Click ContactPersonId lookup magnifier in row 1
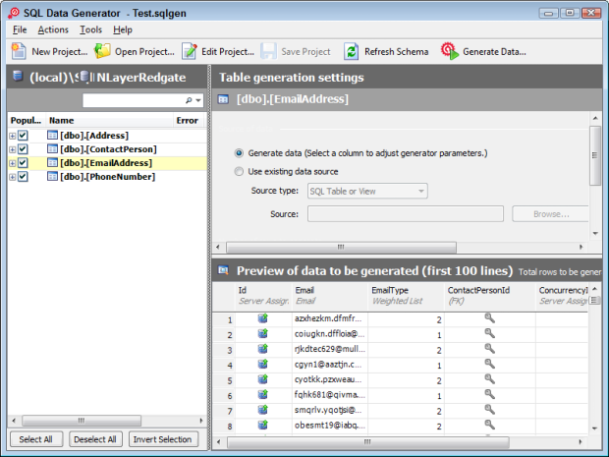The width and height of the screenshot is (609, 457). click(489, 318)
